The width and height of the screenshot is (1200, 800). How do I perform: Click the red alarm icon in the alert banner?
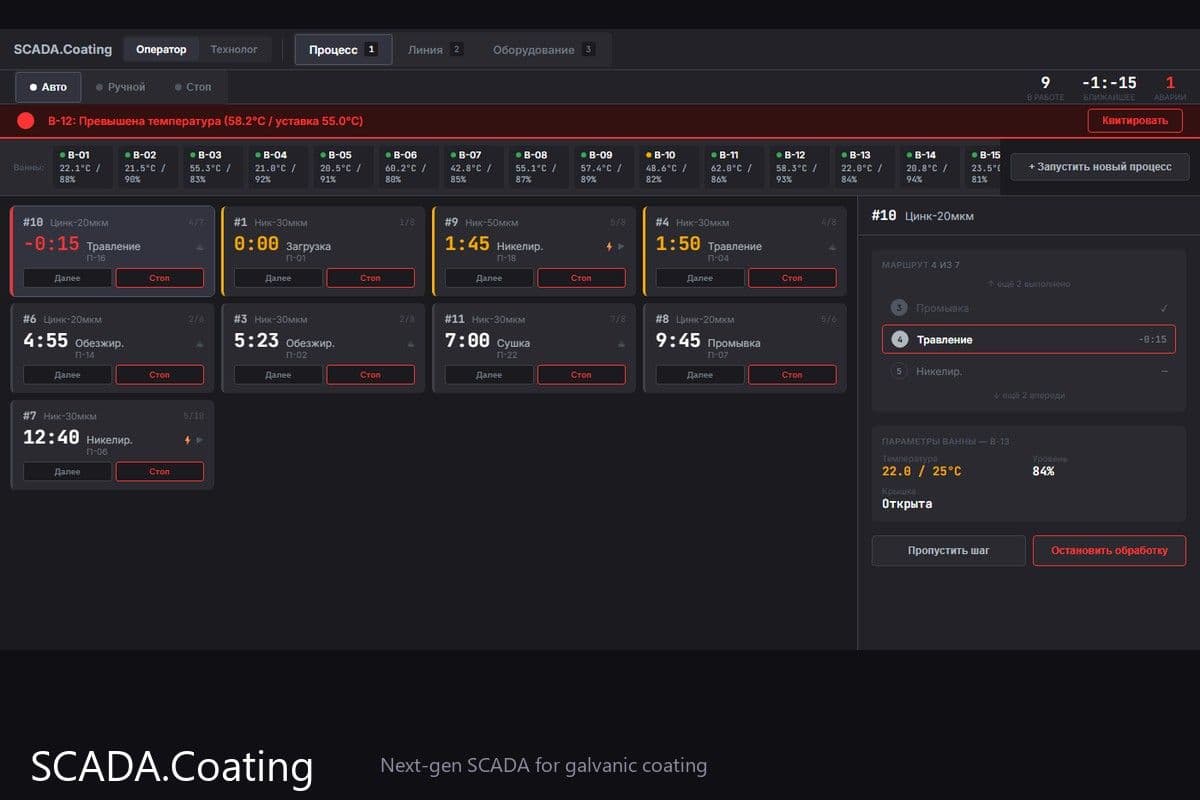pos(27,120)
